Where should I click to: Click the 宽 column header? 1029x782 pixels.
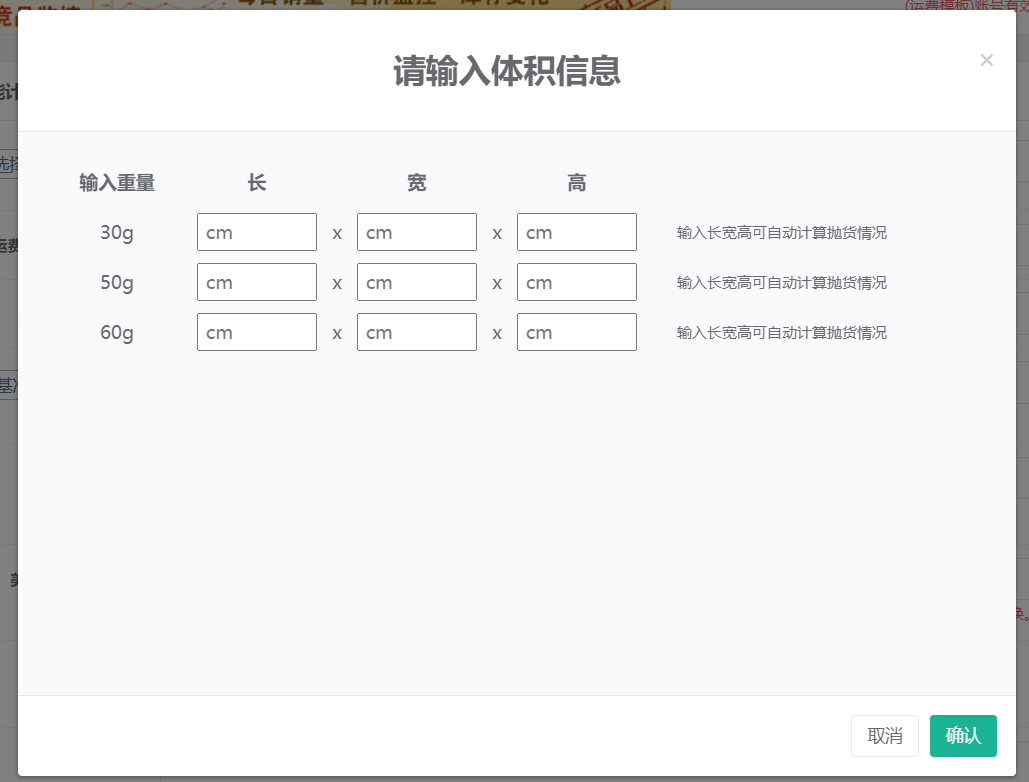point(417,182)
